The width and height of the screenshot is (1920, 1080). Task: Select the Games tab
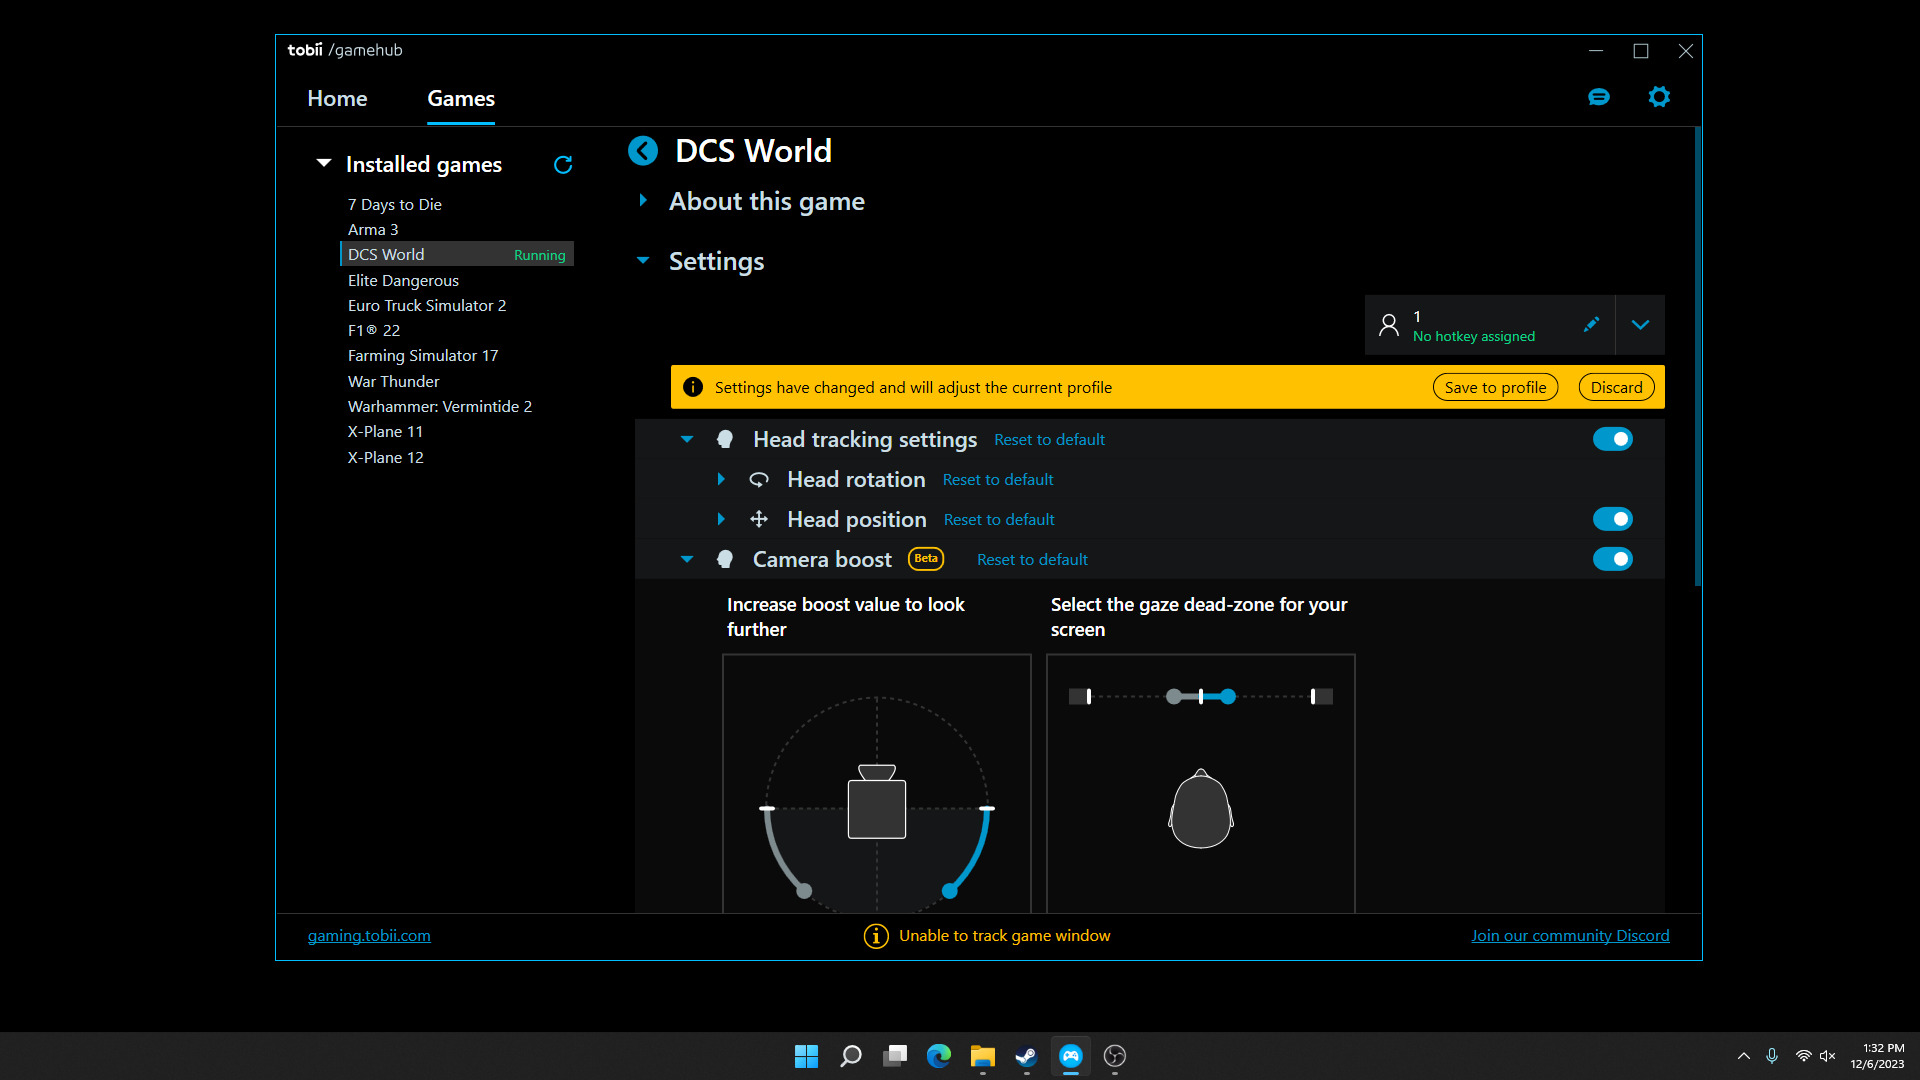pos(461,98)
